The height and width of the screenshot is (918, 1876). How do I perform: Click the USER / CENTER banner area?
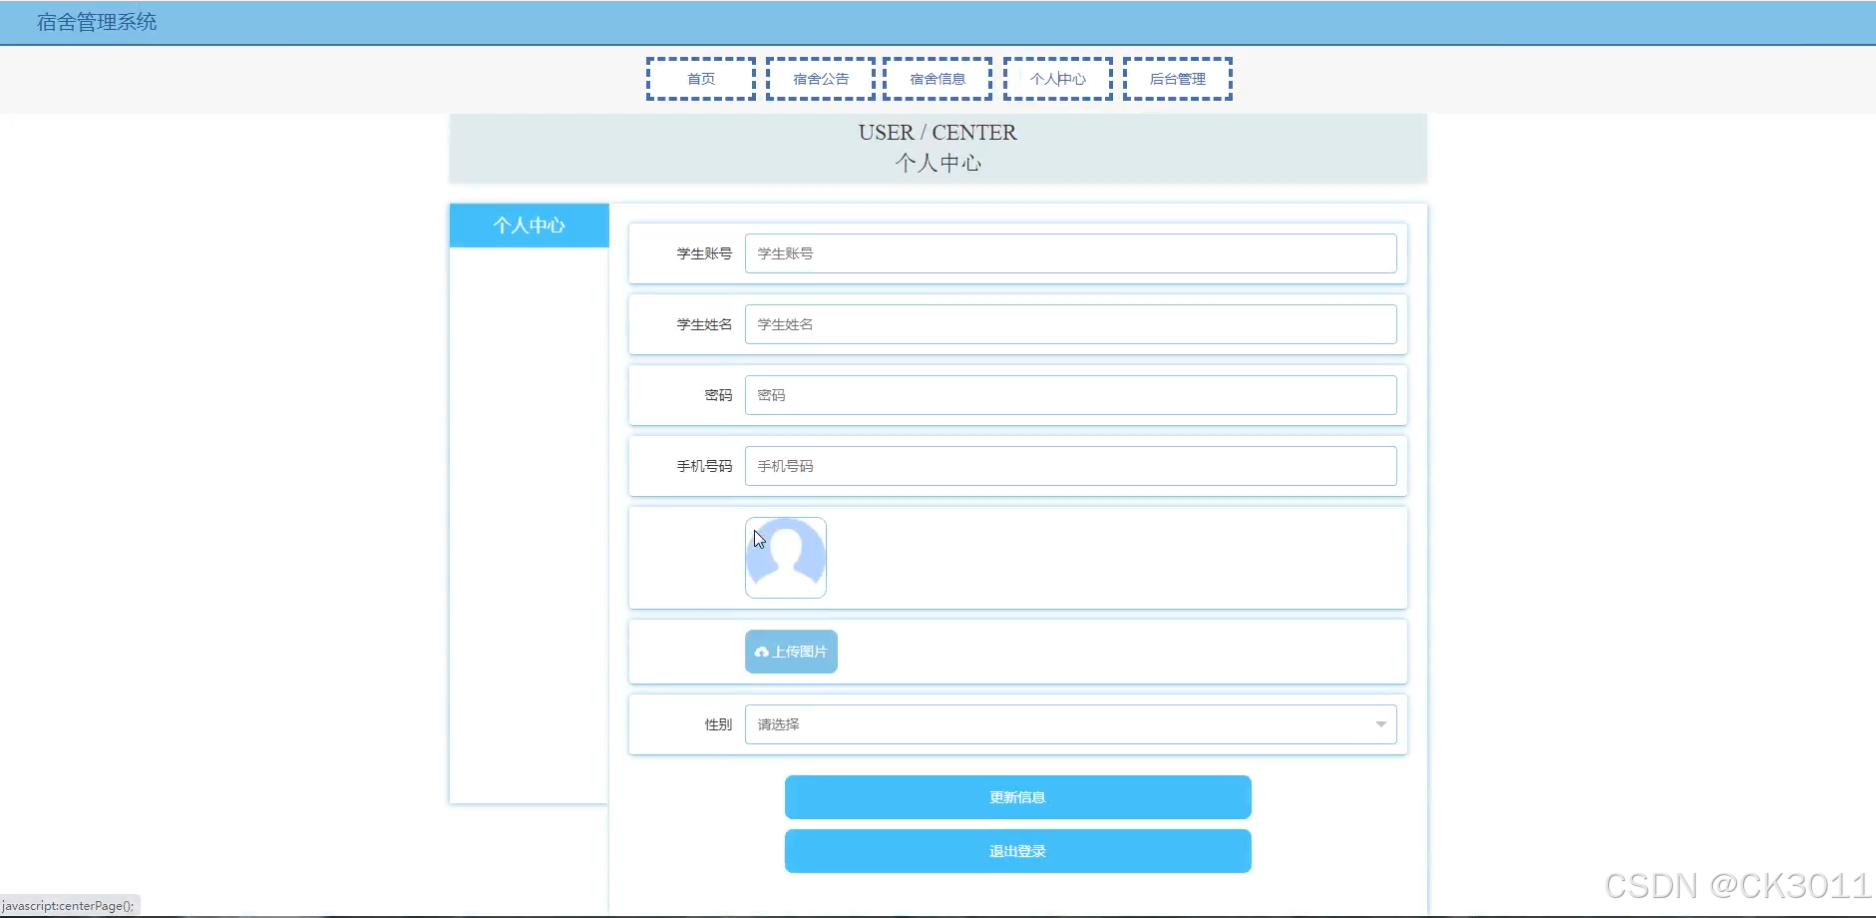click(937, 148)
